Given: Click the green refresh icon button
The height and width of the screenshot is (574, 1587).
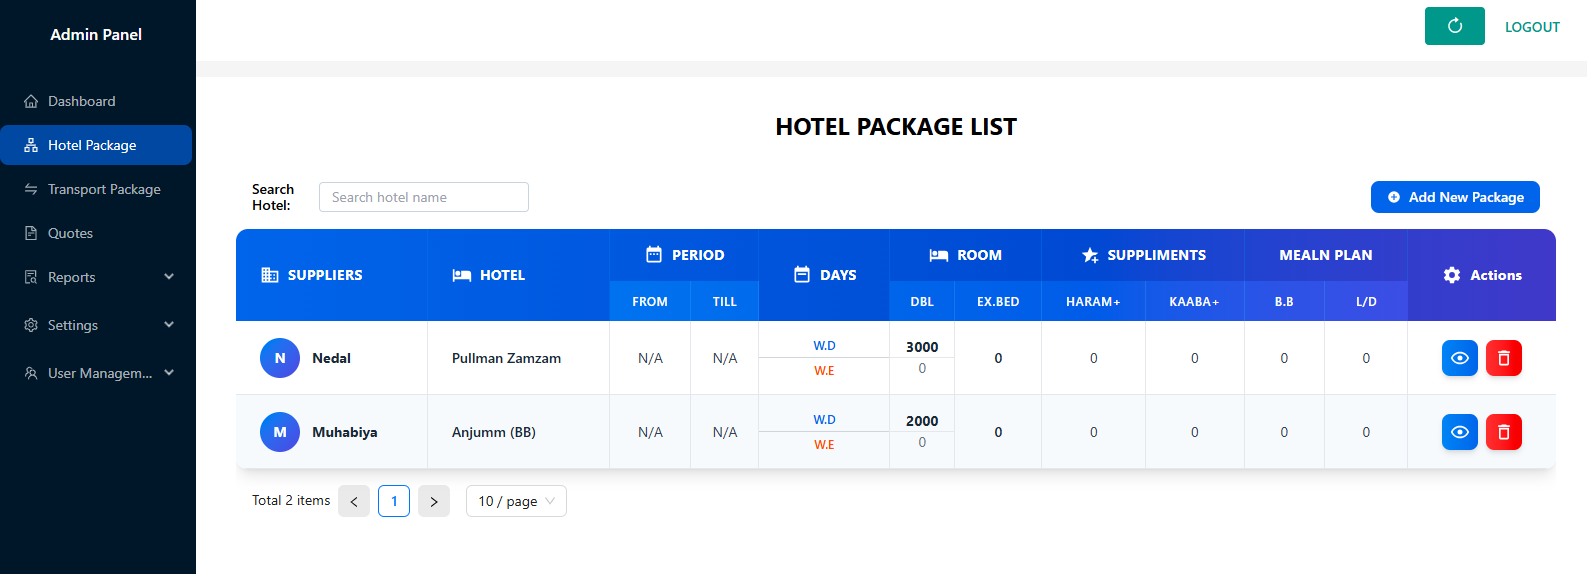Looking at the screenshot, I should tap(1454, 26).
